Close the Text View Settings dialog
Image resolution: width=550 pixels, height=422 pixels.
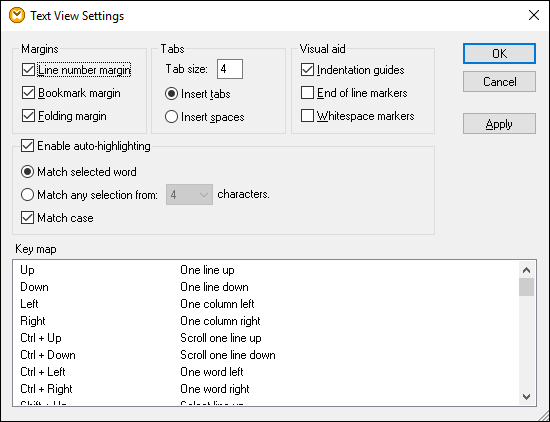coord(534,15)
